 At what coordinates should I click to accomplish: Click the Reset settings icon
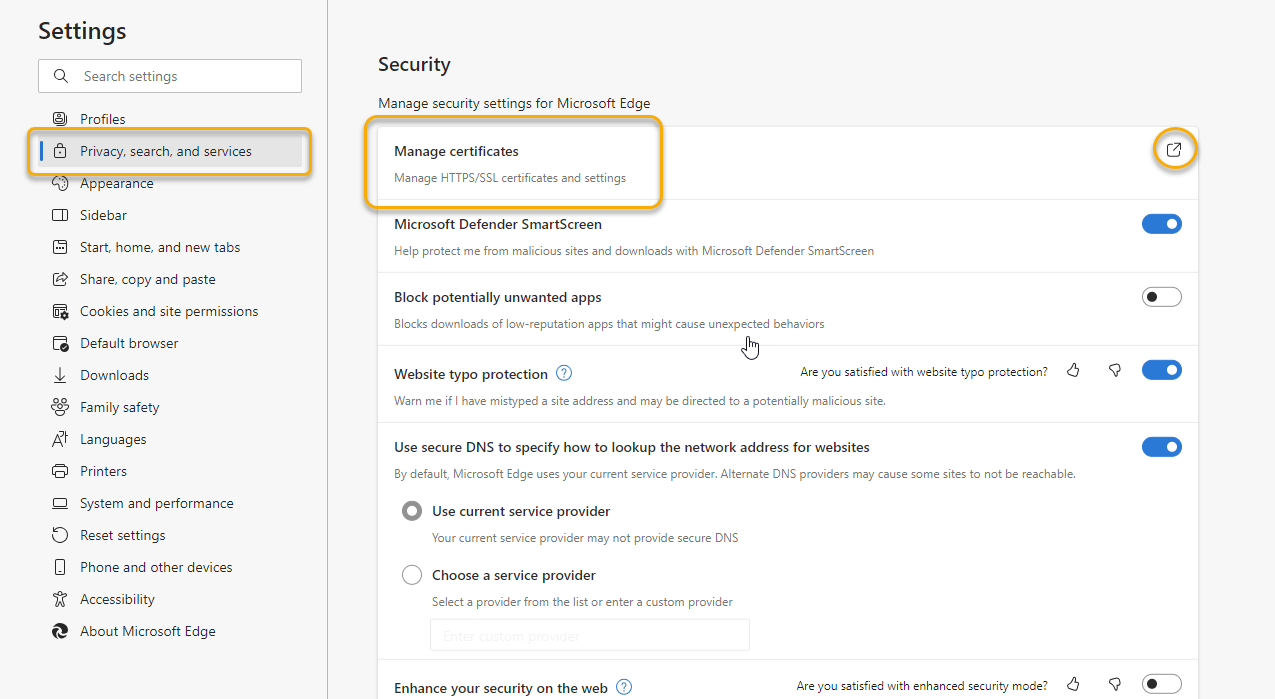[60, 535]
